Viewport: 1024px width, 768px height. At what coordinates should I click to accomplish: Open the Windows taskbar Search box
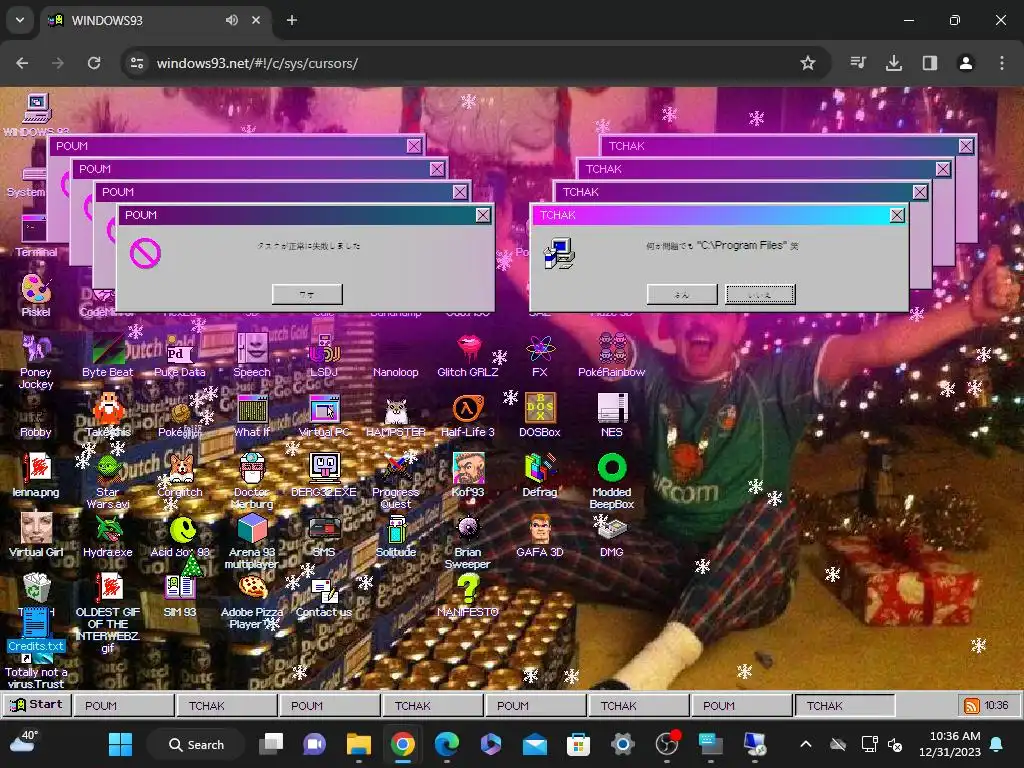(x=196, y=744)
